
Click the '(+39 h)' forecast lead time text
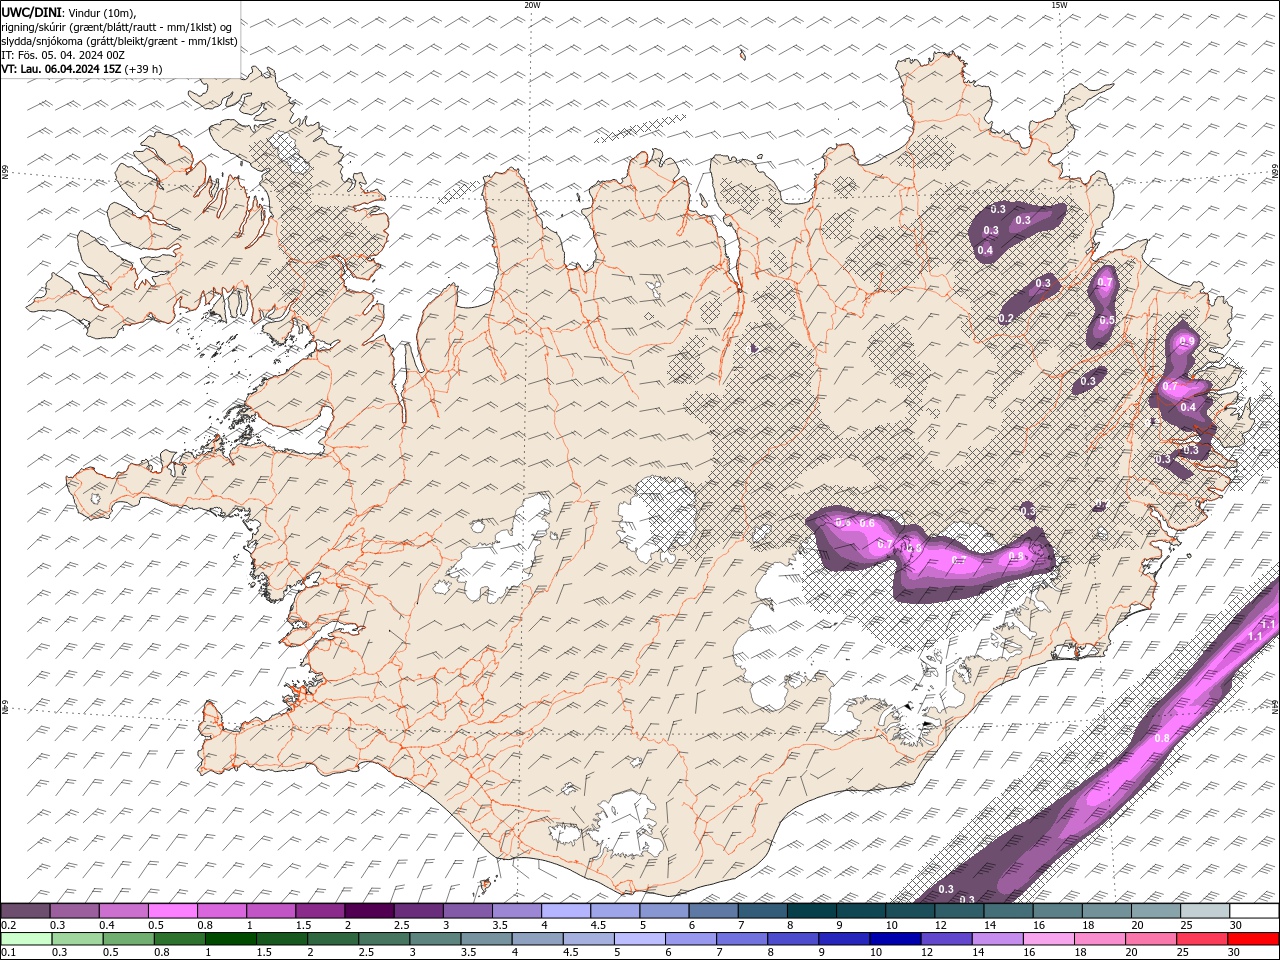[x=144, y=69]
